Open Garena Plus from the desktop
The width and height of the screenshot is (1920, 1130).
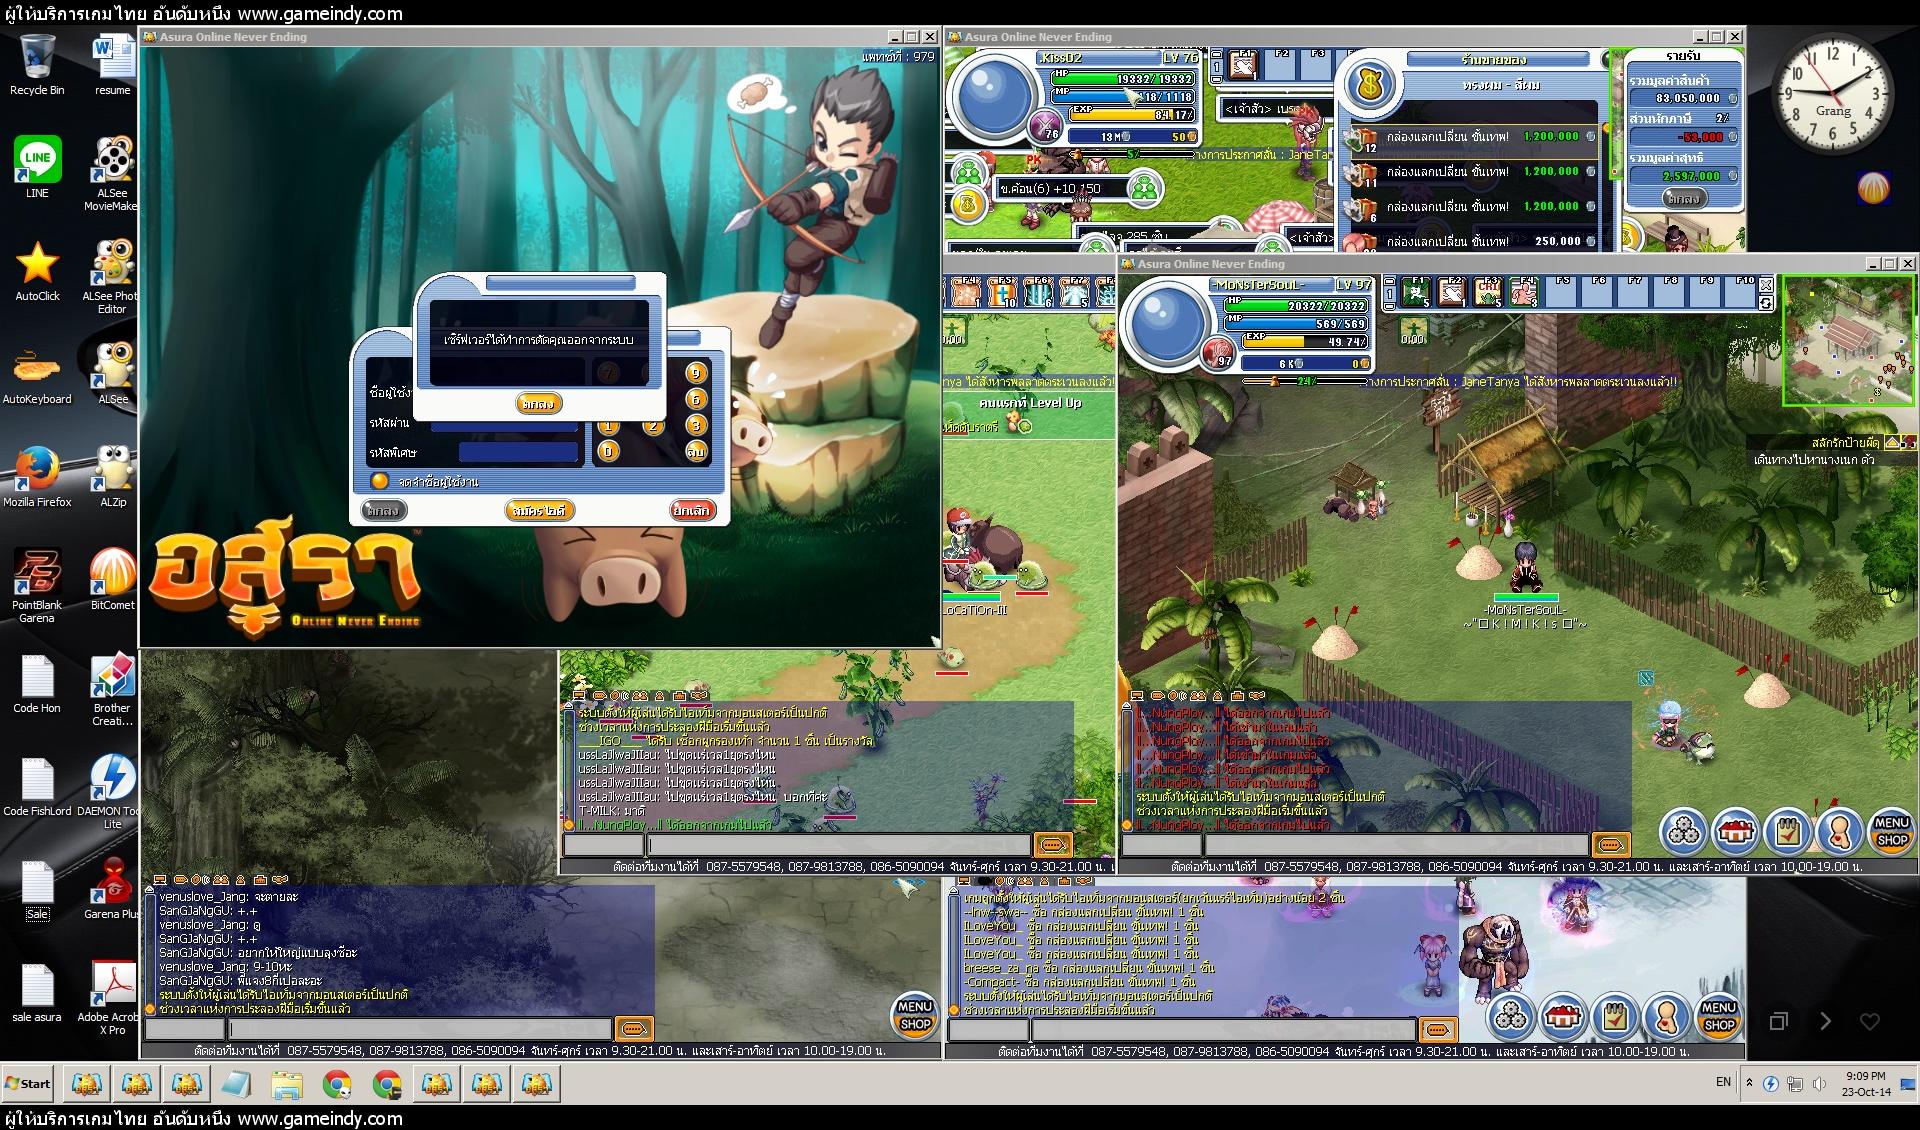coord(112,889)
